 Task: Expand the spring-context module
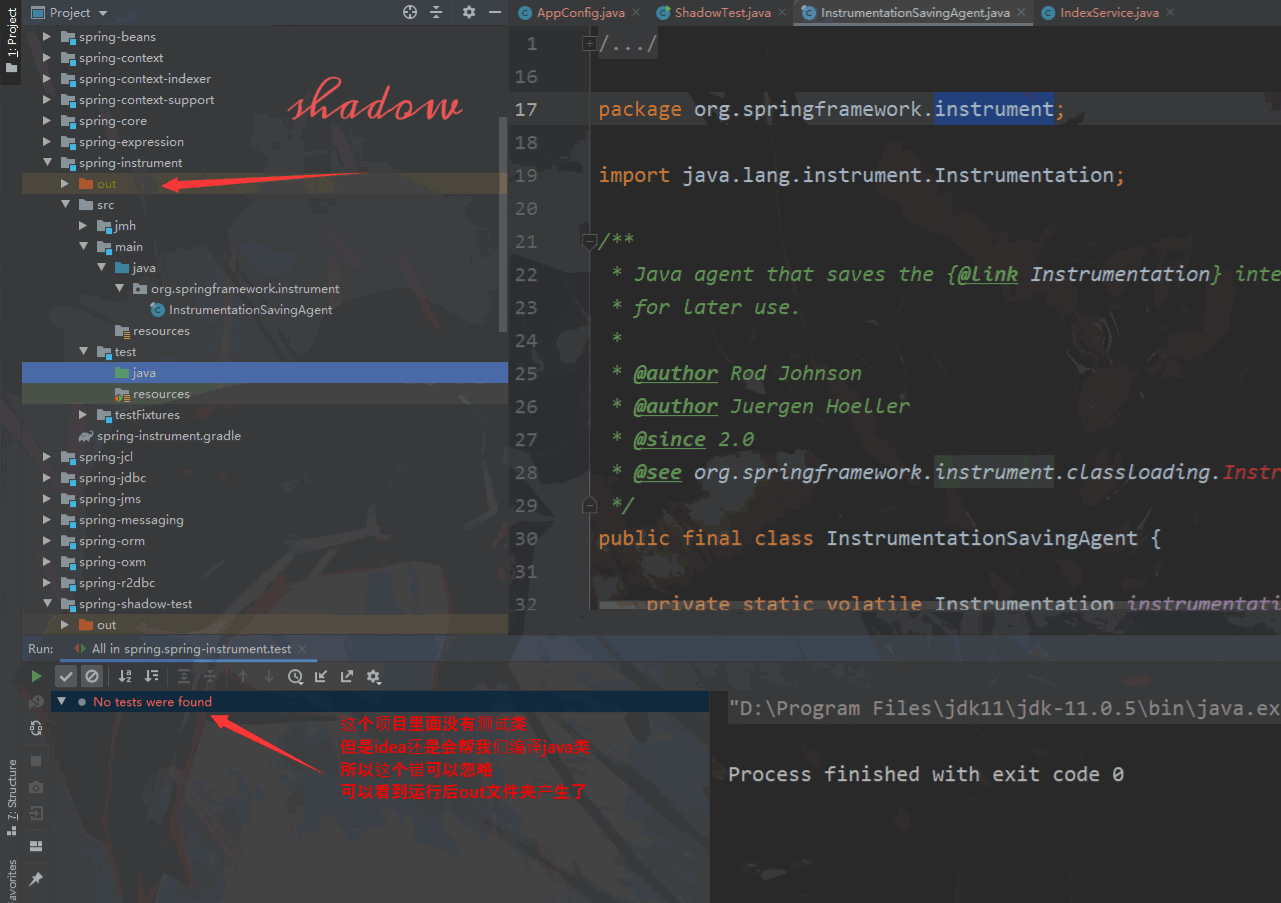(47, 58)
